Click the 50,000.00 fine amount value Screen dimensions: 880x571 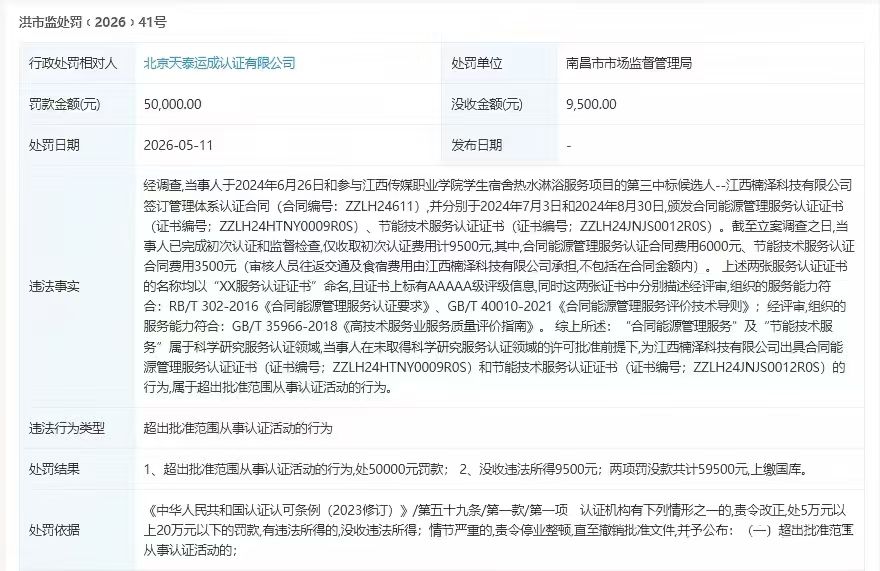[x=172, y=104]
